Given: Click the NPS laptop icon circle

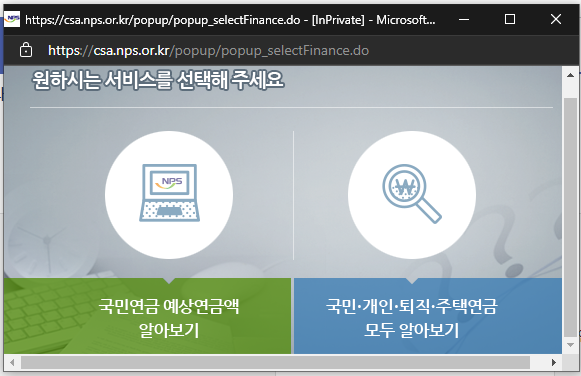Looking at the screenshot, I should pos(169,194).
